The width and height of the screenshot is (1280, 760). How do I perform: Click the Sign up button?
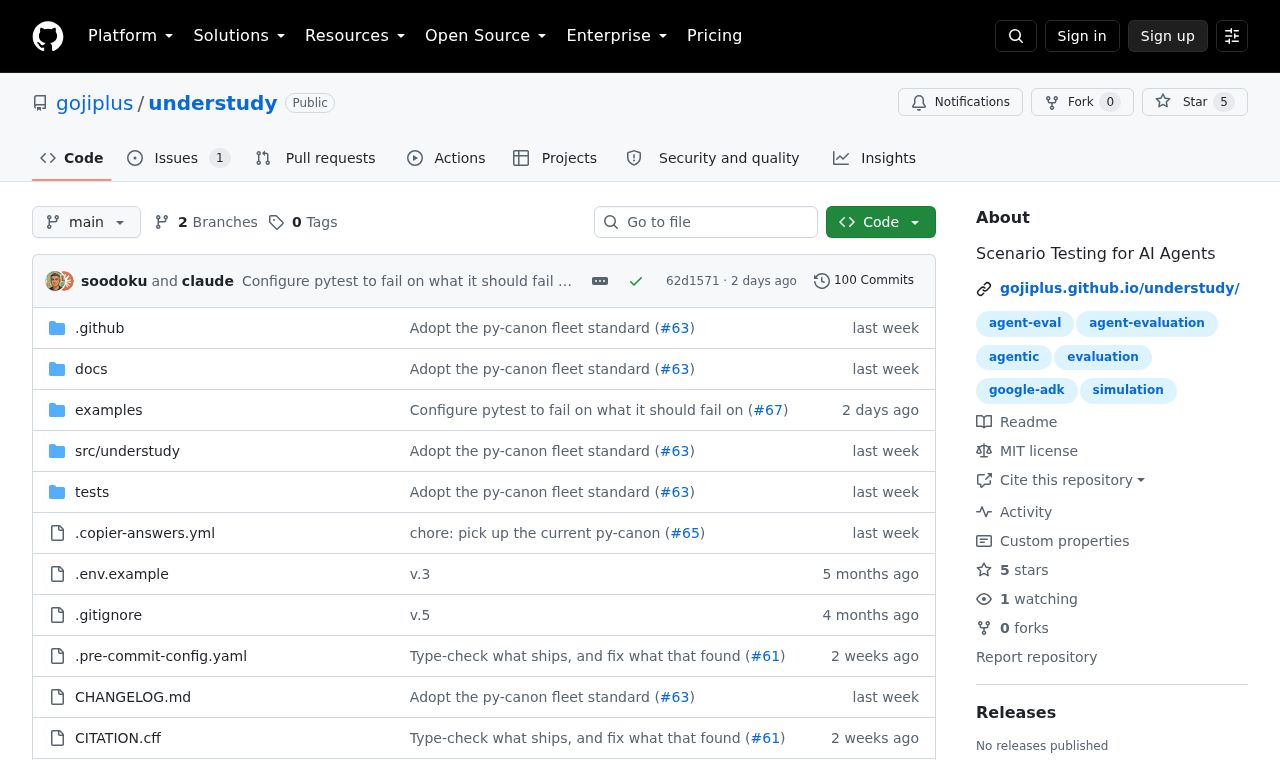point(1168,36)
